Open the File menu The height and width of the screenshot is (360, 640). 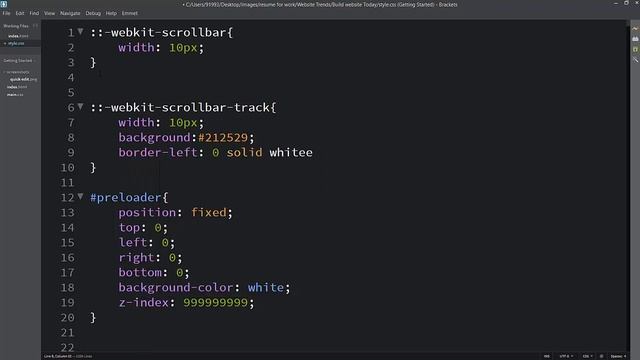[7, 13]
